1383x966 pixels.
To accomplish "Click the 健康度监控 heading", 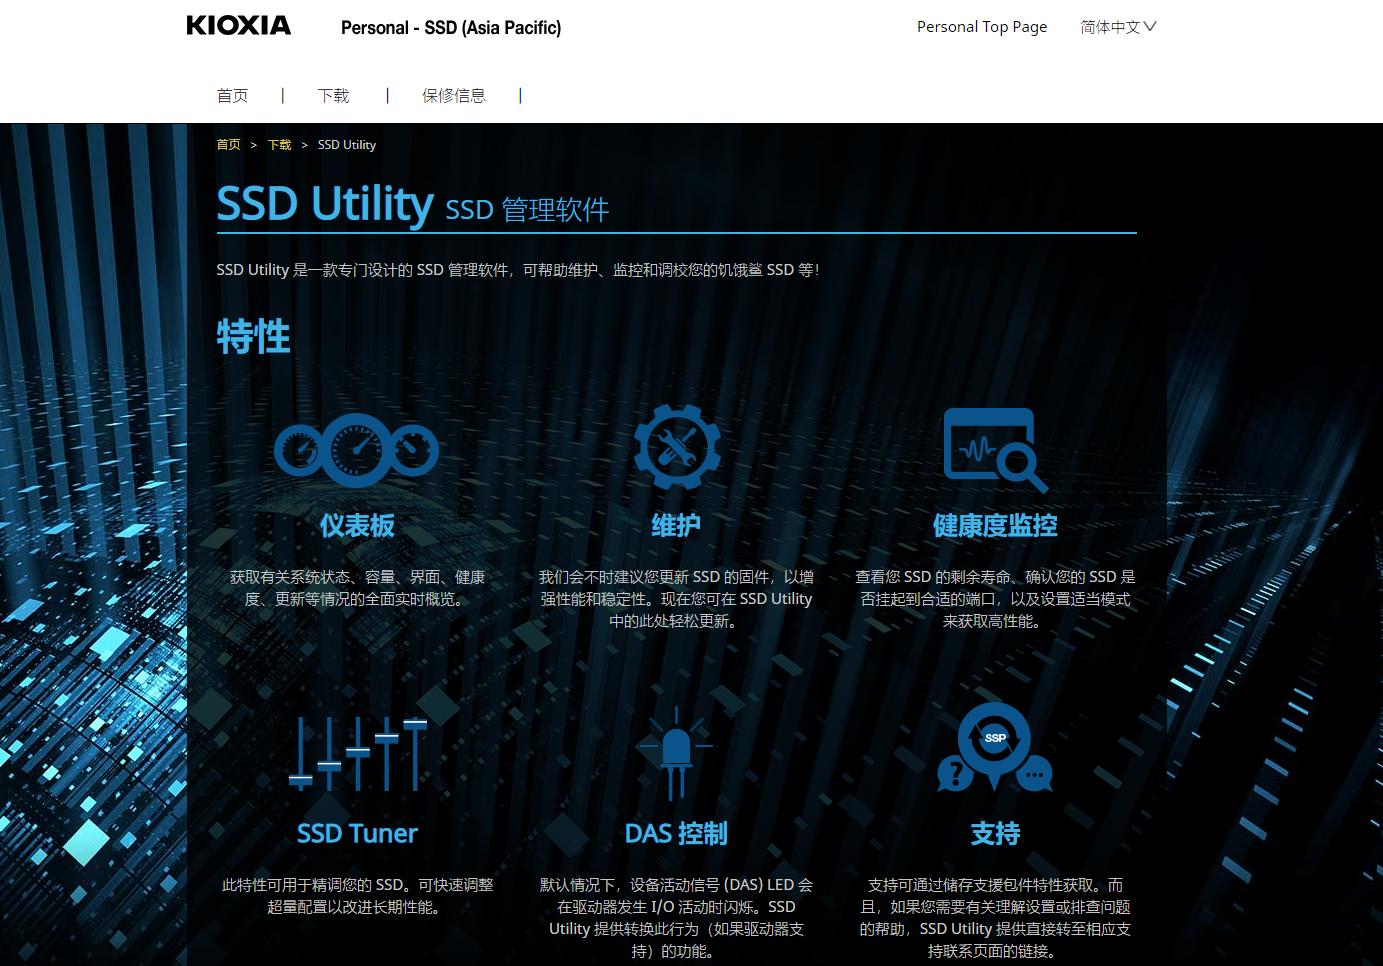I will click(x=995, y=526).
